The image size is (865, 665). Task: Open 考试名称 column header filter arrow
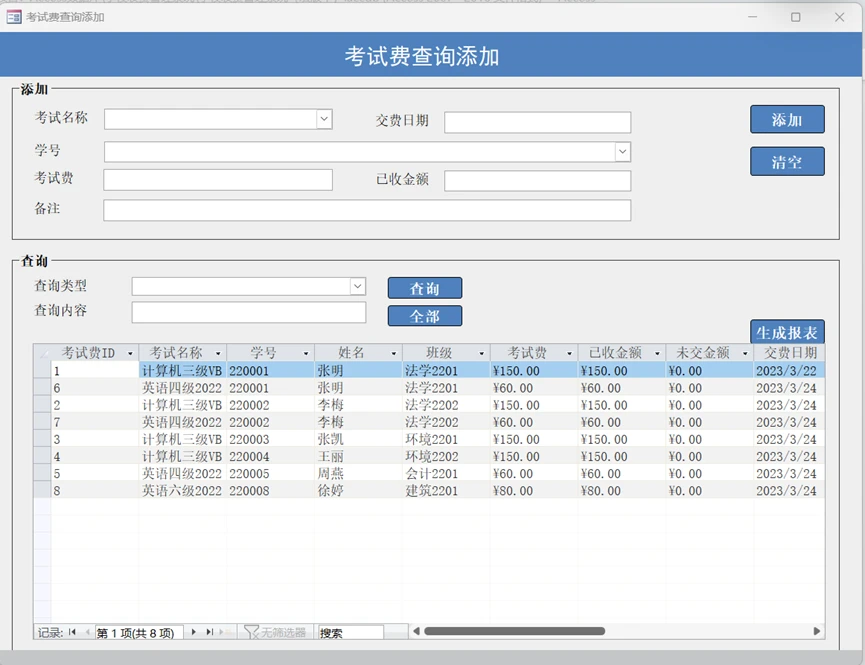pyautogui.click(x=218, y=353)
